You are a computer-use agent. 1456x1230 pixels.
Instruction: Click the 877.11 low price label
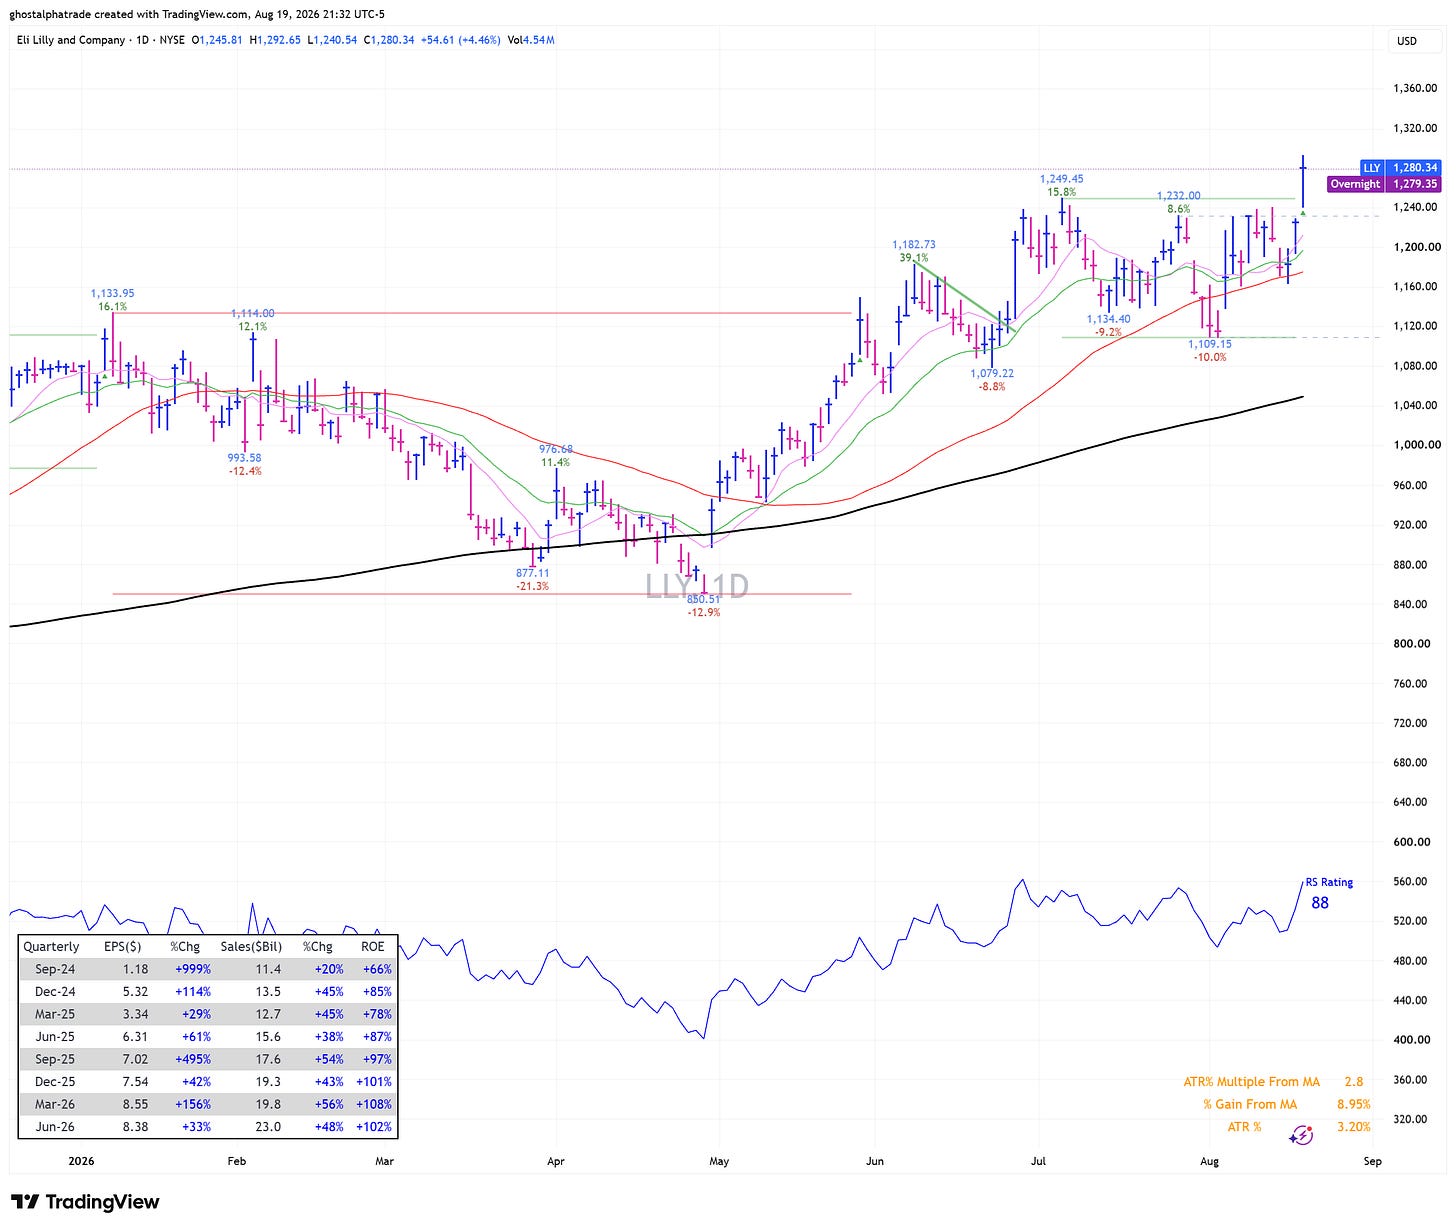[x=533, y=573]
